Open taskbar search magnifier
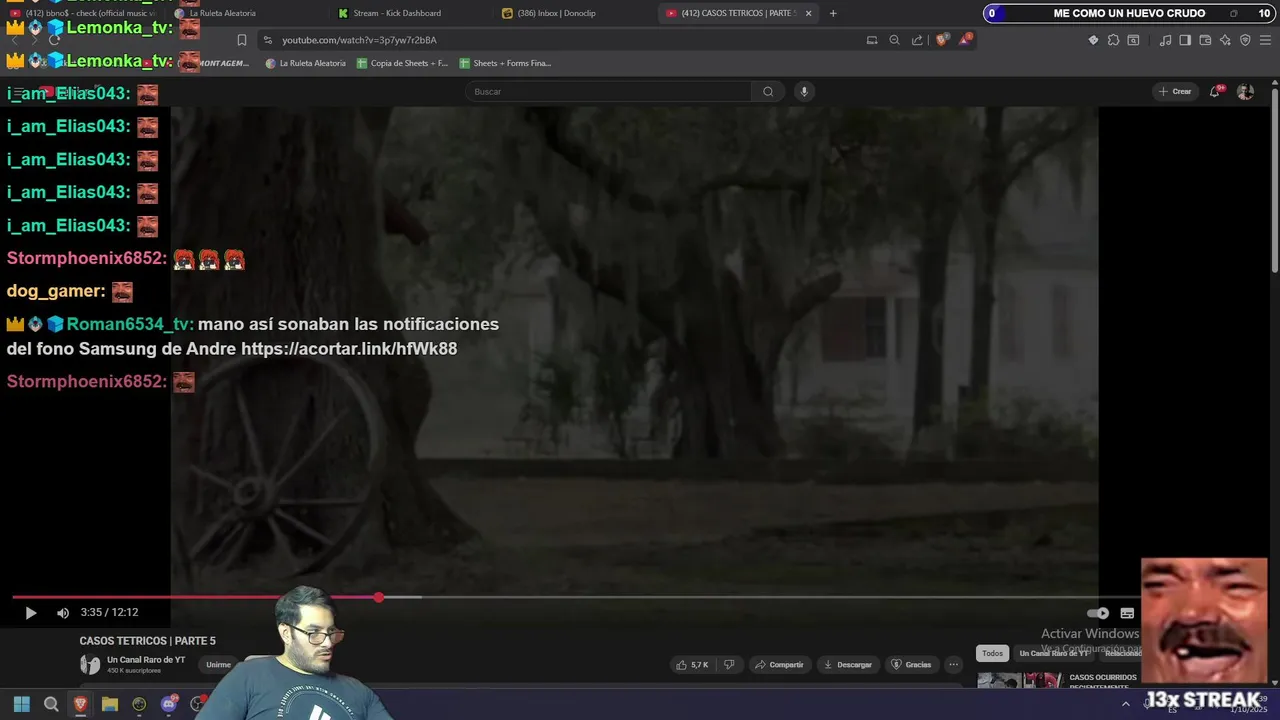Image resolution: width=1280 pixels, height=720 pixels. 51,704
